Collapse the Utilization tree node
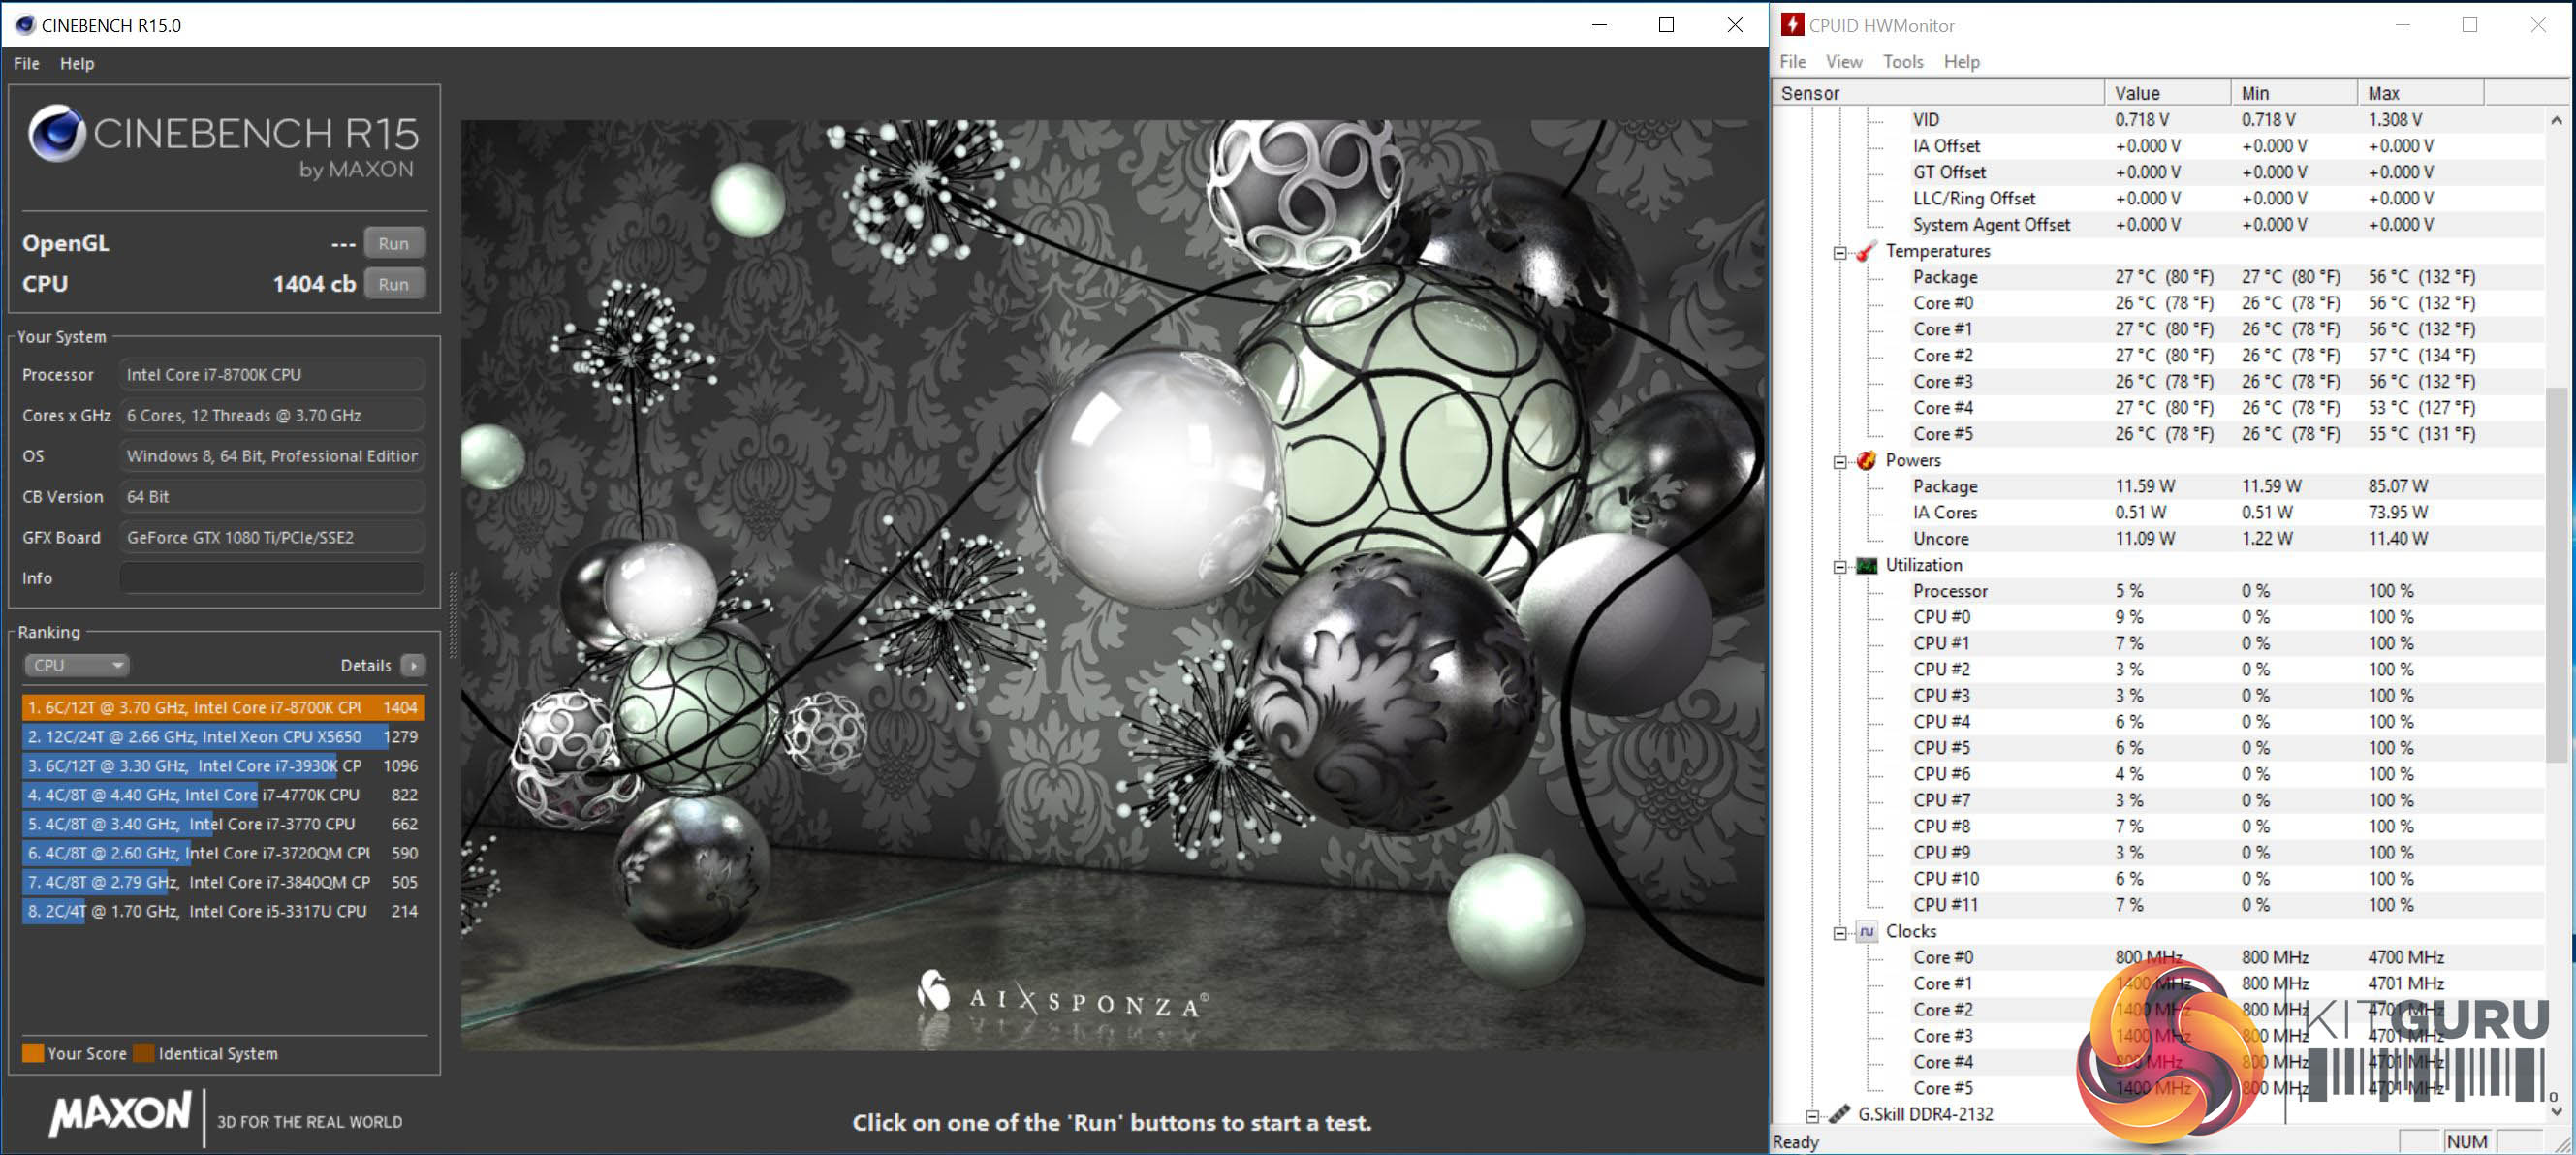The height and width of the screenshot is (1155, 2576). [x=1839, y=567]
